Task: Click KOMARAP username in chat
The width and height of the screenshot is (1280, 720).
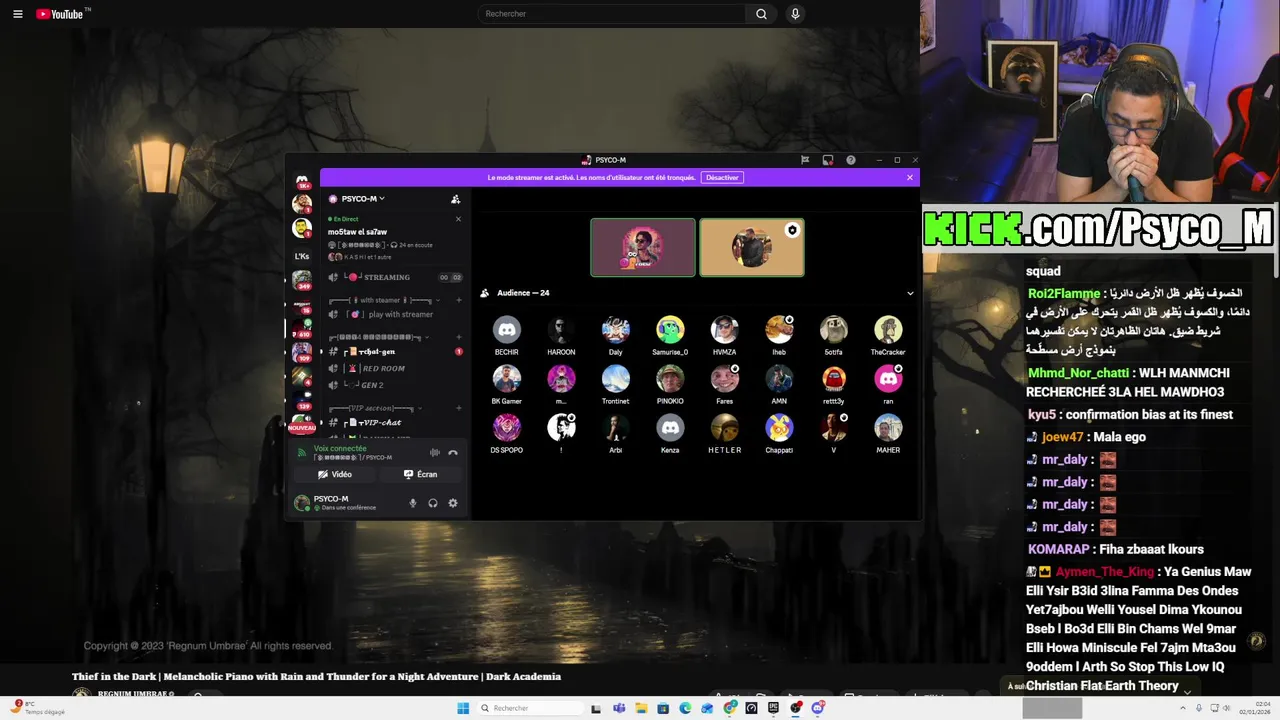Action: pos(1058,549)
